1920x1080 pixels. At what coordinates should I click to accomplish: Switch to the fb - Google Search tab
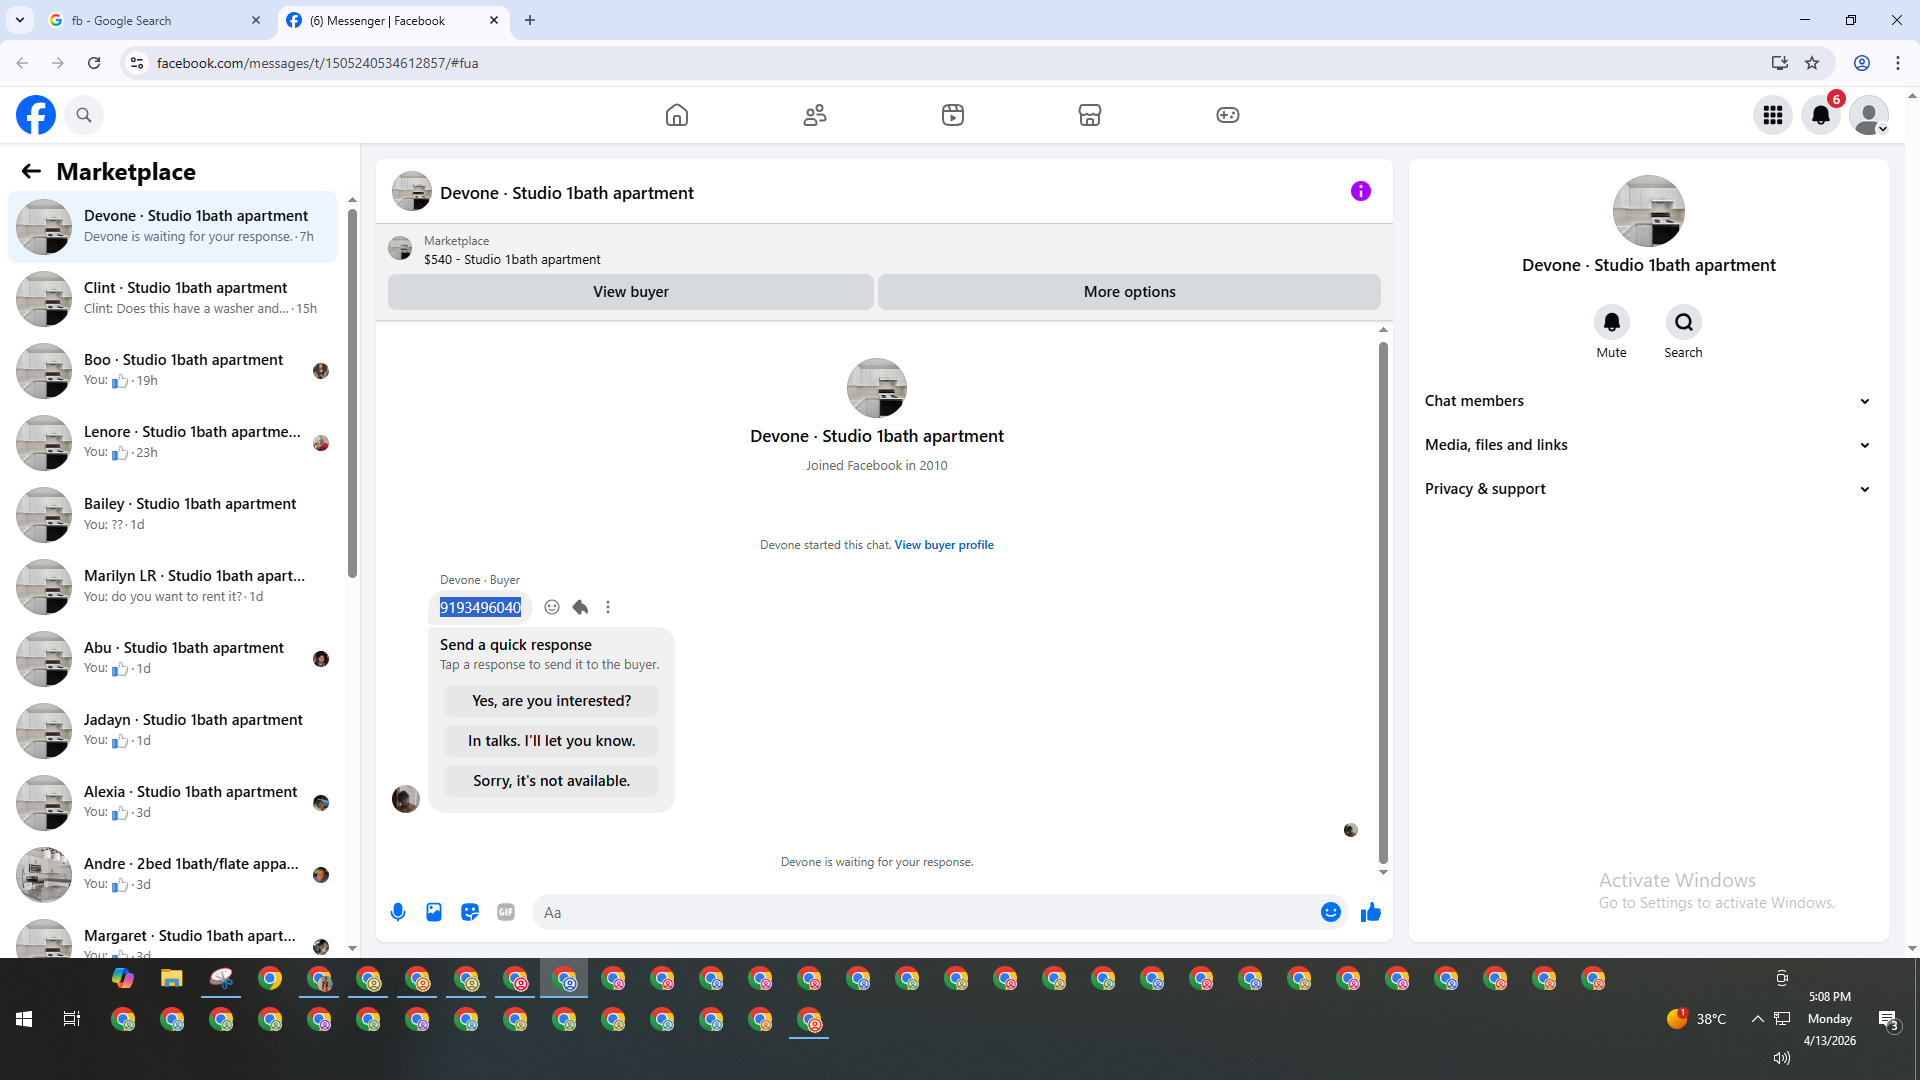click(x=155, y=20)
